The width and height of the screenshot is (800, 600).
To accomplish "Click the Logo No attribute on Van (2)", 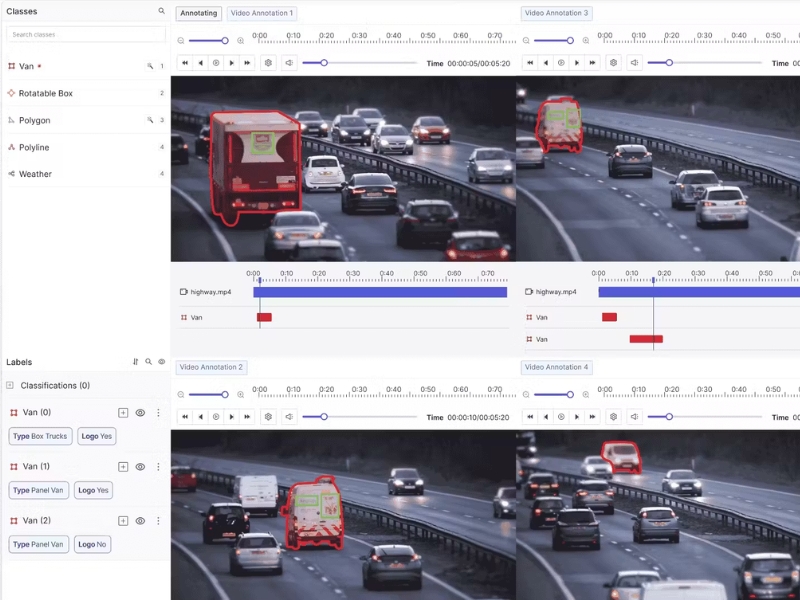I will coord(92,544).
